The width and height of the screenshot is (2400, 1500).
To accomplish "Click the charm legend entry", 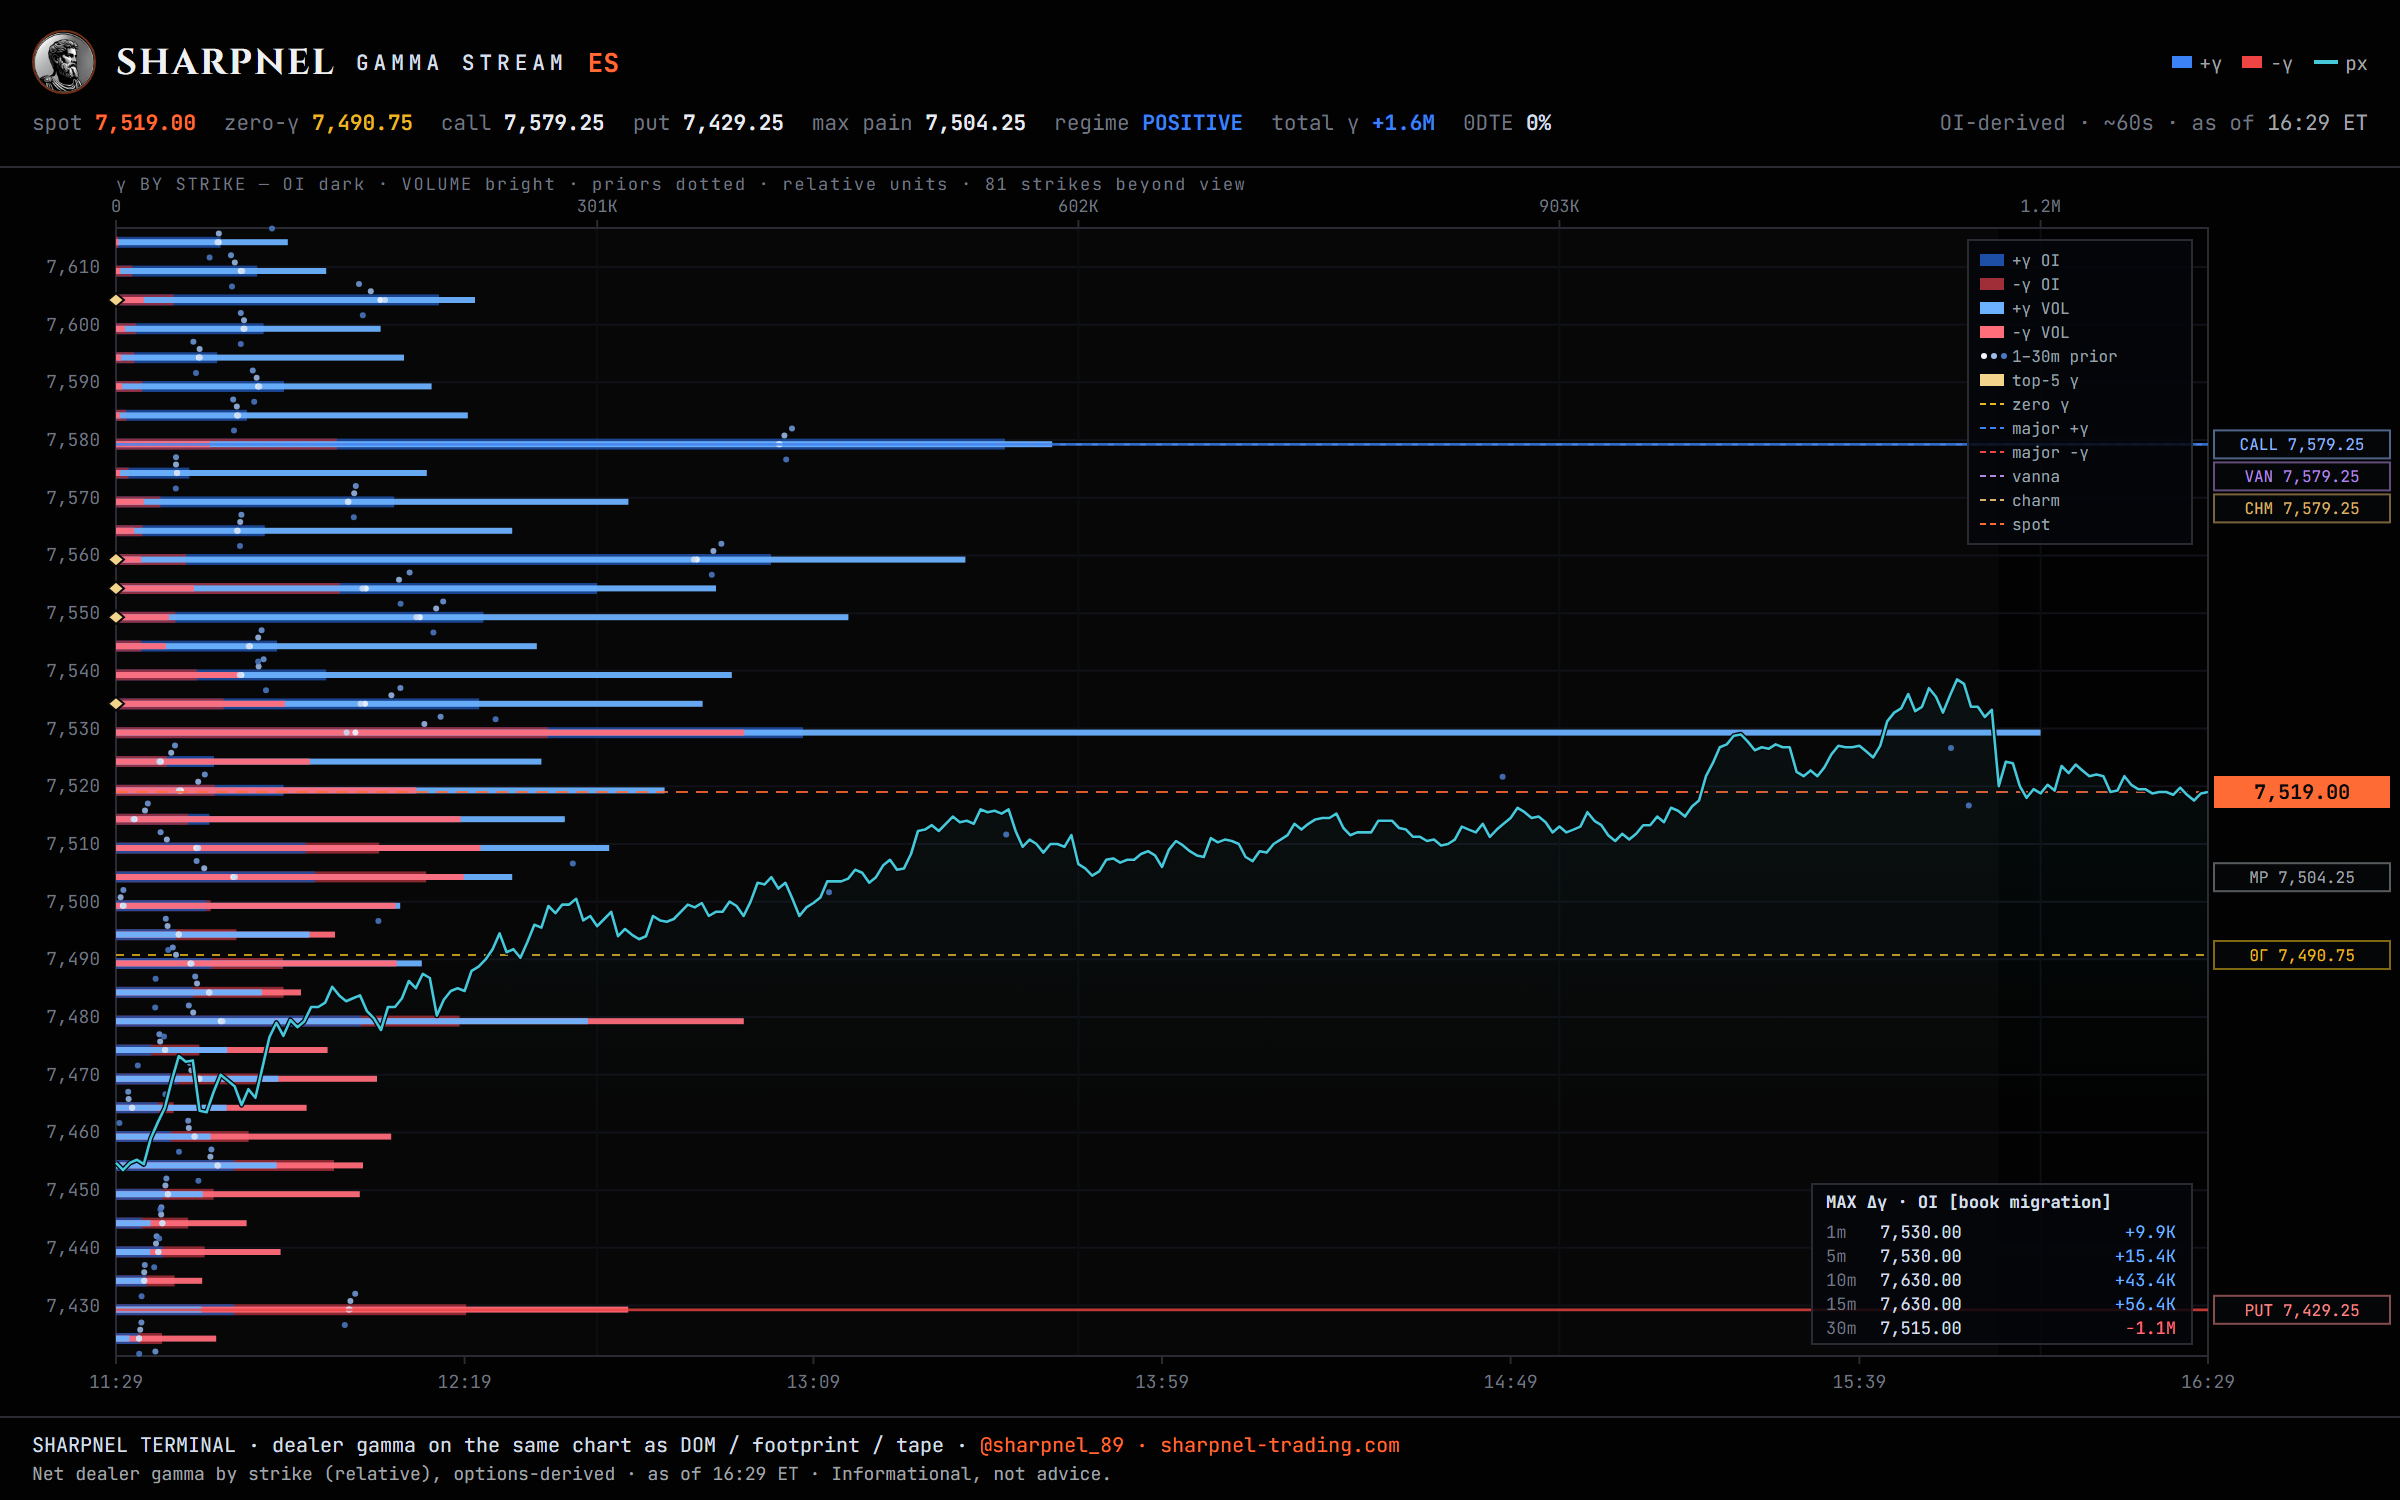I will point(2020,500).
